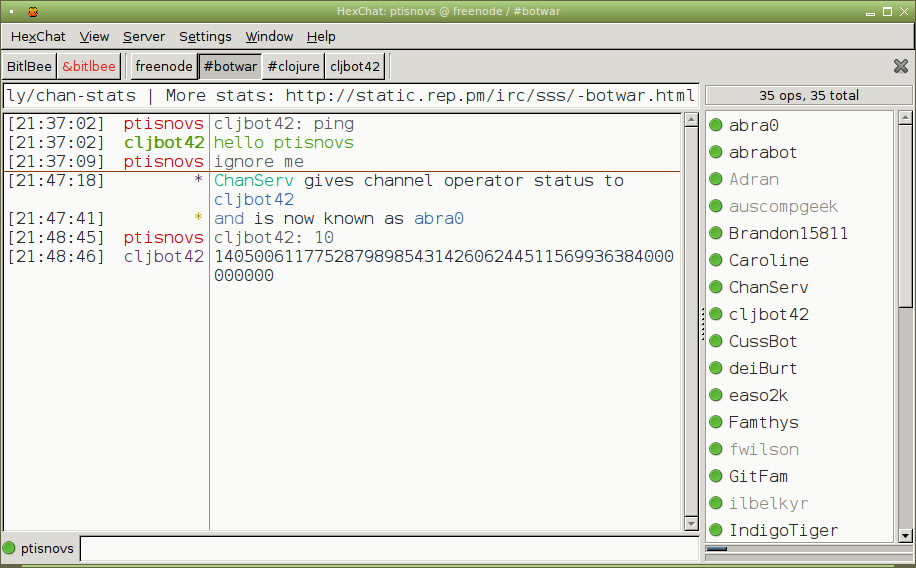This screenshot has height=568, width=916.
Task: Click the ptisnovs nickname button
Action: 47,548
